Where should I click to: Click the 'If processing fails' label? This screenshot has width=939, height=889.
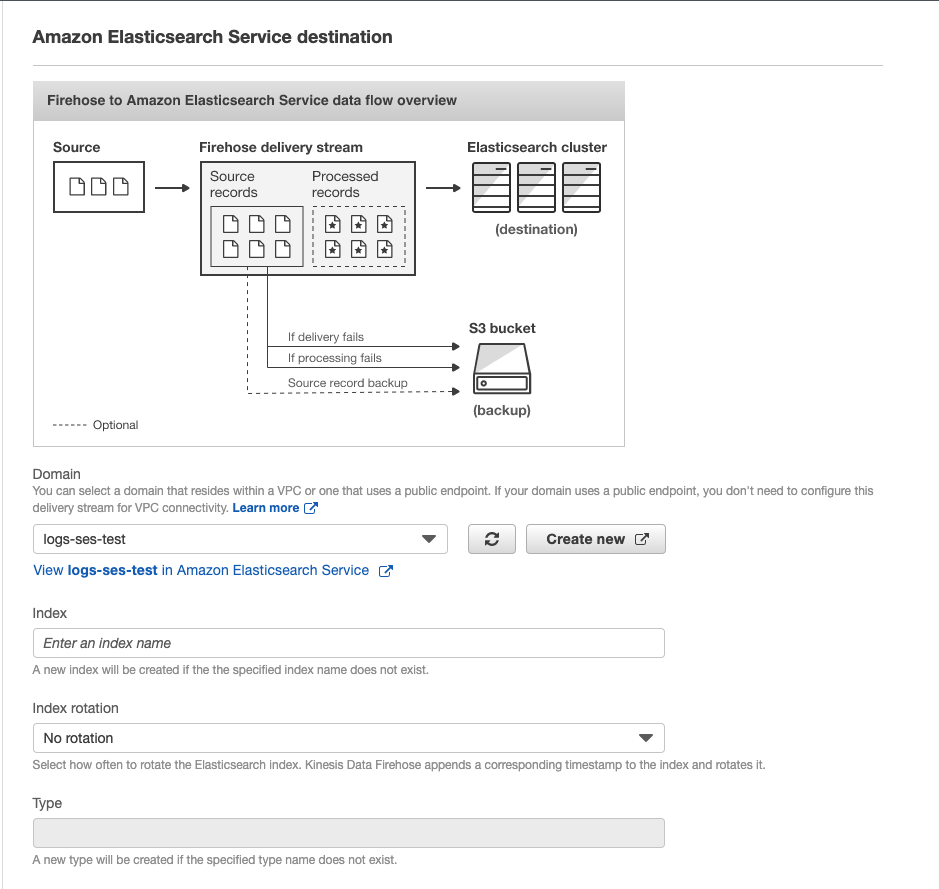click(x=334, y=358)
